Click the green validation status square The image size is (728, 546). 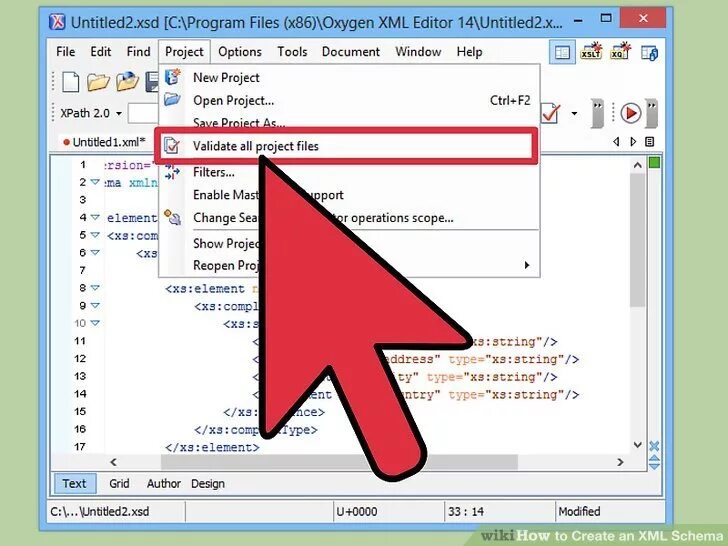coord(654,162)
